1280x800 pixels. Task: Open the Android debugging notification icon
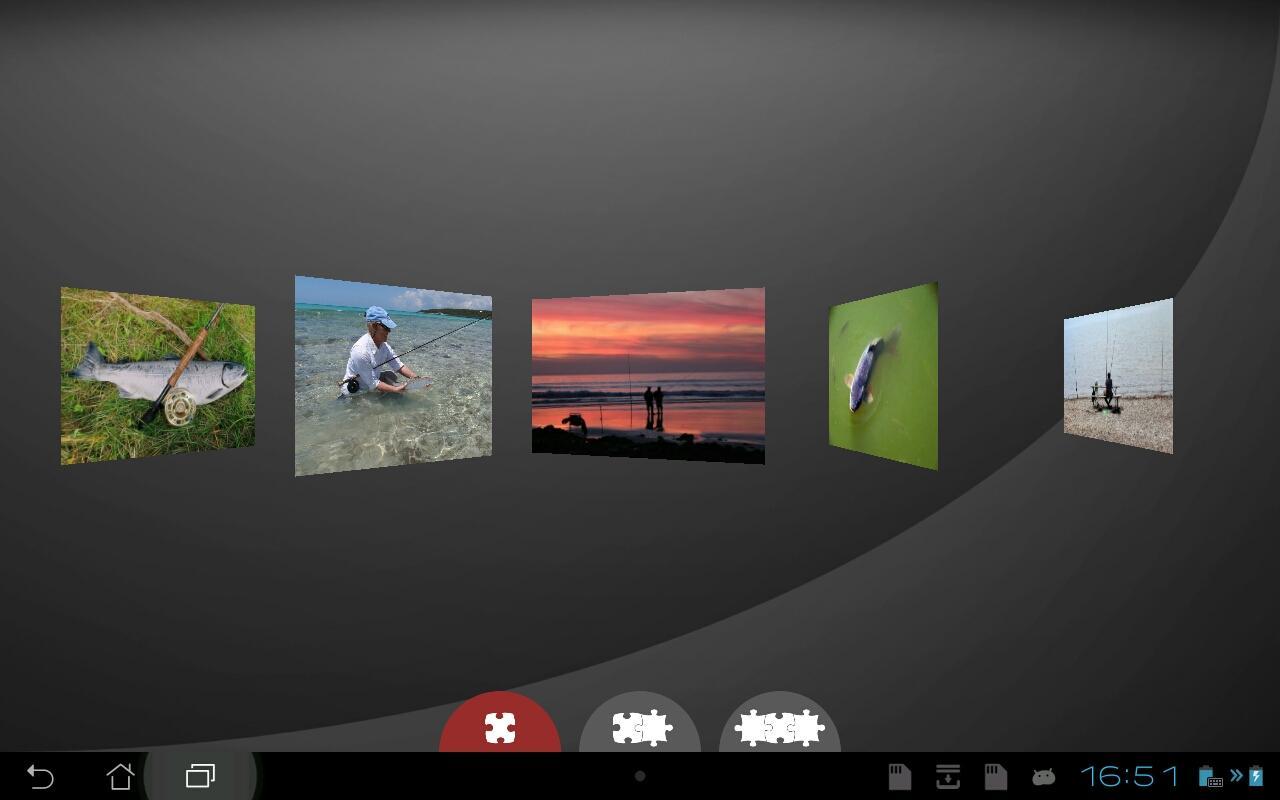pos(1043,776)
